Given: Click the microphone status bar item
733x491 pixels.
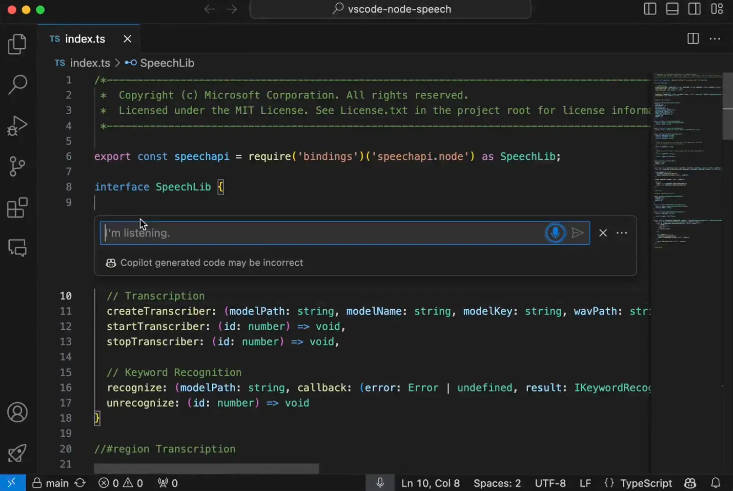Looking at the screenshot, I should point(380,483).
